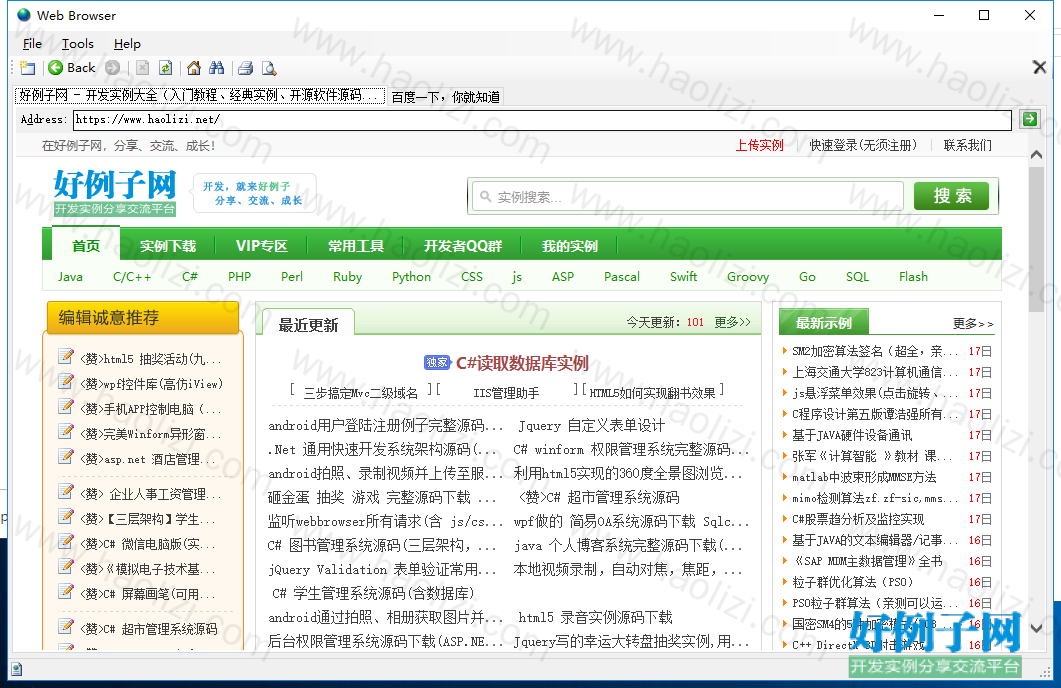Open the Python language category
1061x688 pixels.
coord(411,277)
